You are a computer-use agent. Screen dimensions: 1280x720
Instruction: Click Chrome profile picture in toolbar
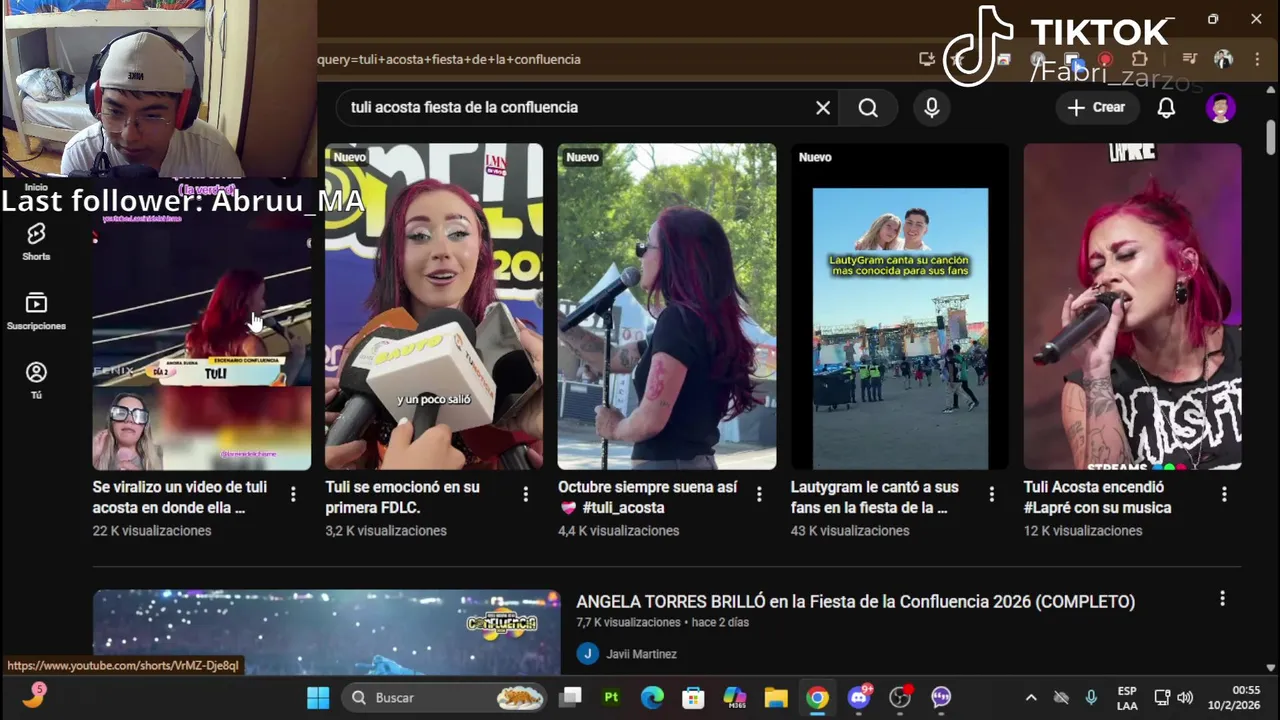(x=1223, y=59)
